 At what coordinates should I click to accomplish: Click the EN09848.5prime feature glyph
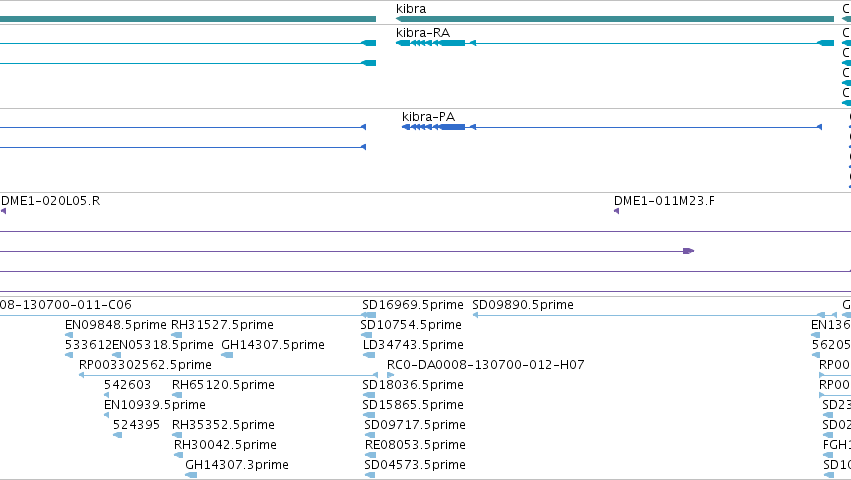pos(69,335)
